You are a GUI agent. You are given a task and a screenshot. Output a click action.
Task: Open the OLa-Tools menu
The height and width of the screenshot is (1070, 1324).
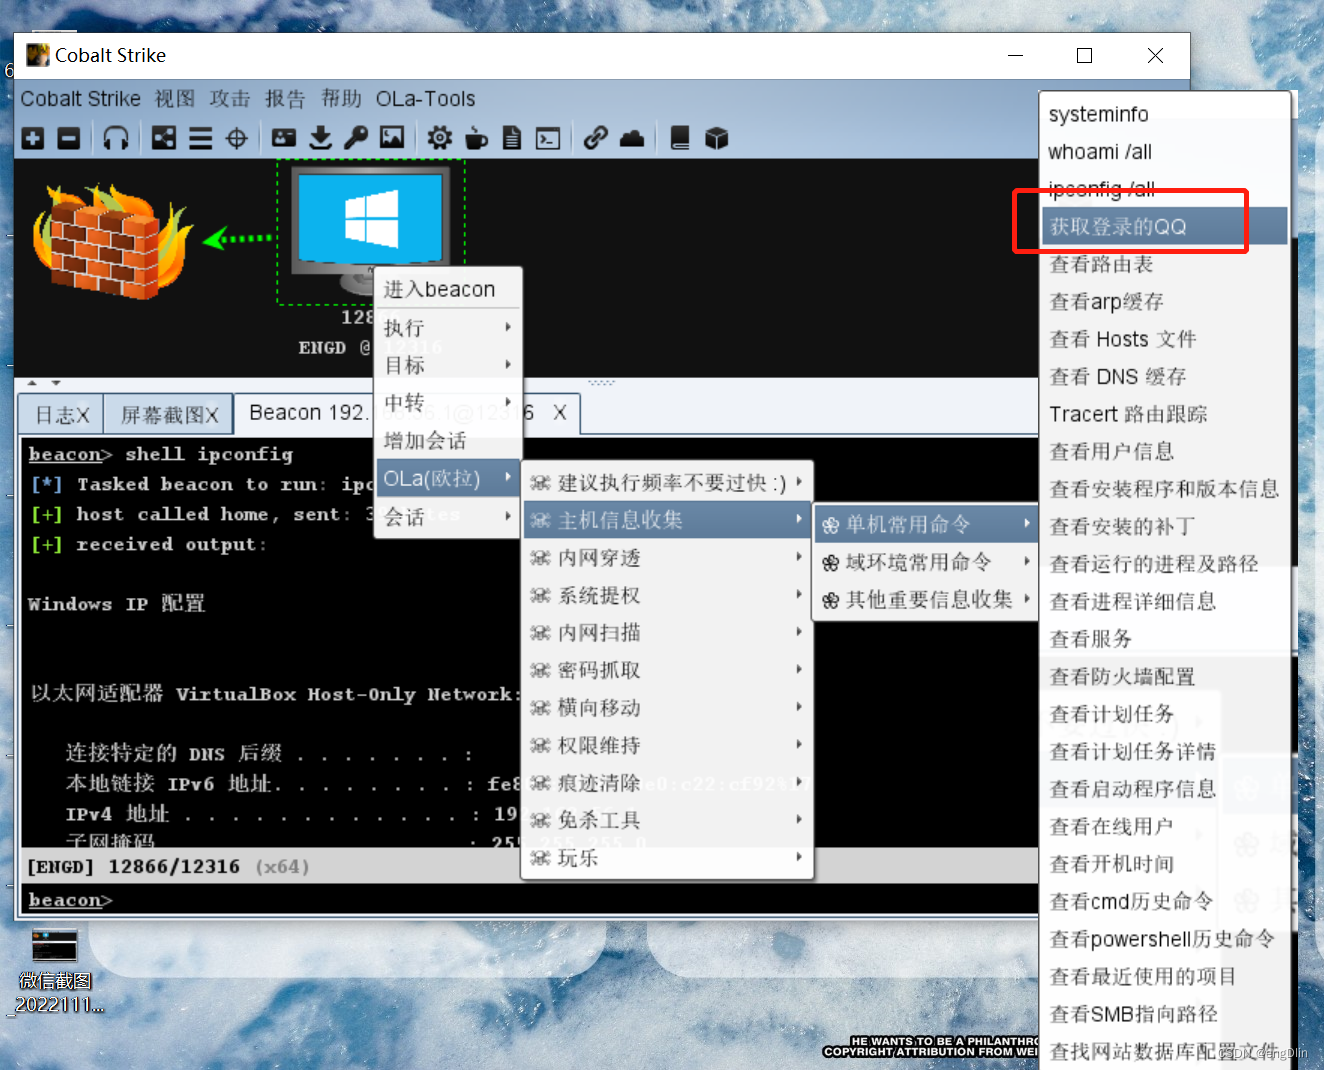click(426, 99)
